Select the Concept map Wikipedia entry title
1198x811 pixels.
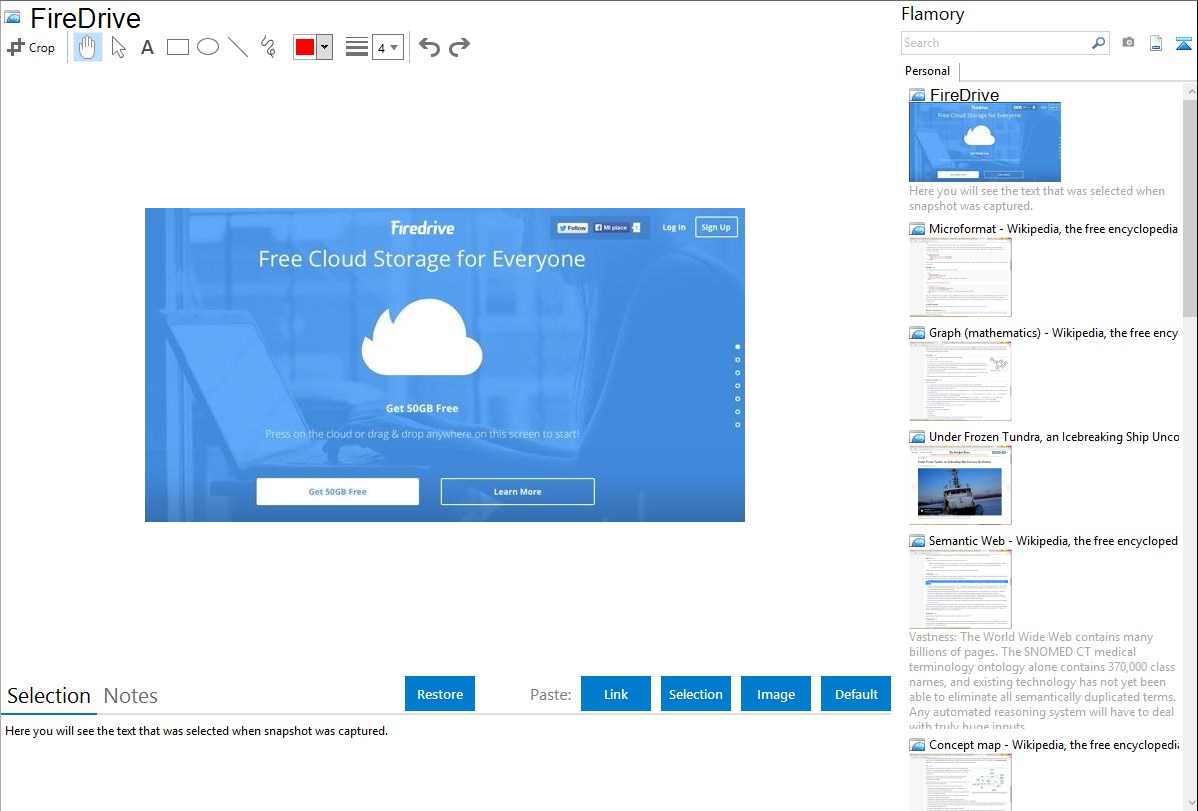(1053, 745)
